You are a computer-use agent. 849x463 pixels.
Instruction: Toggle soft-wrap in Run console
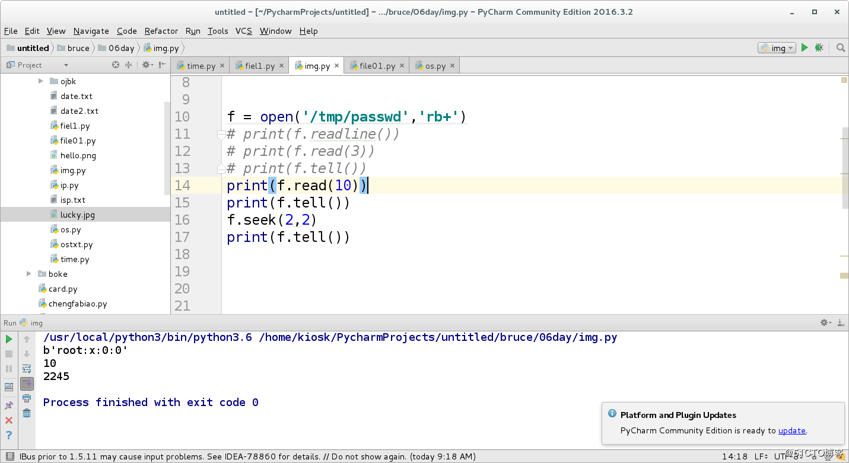point(27,369)
